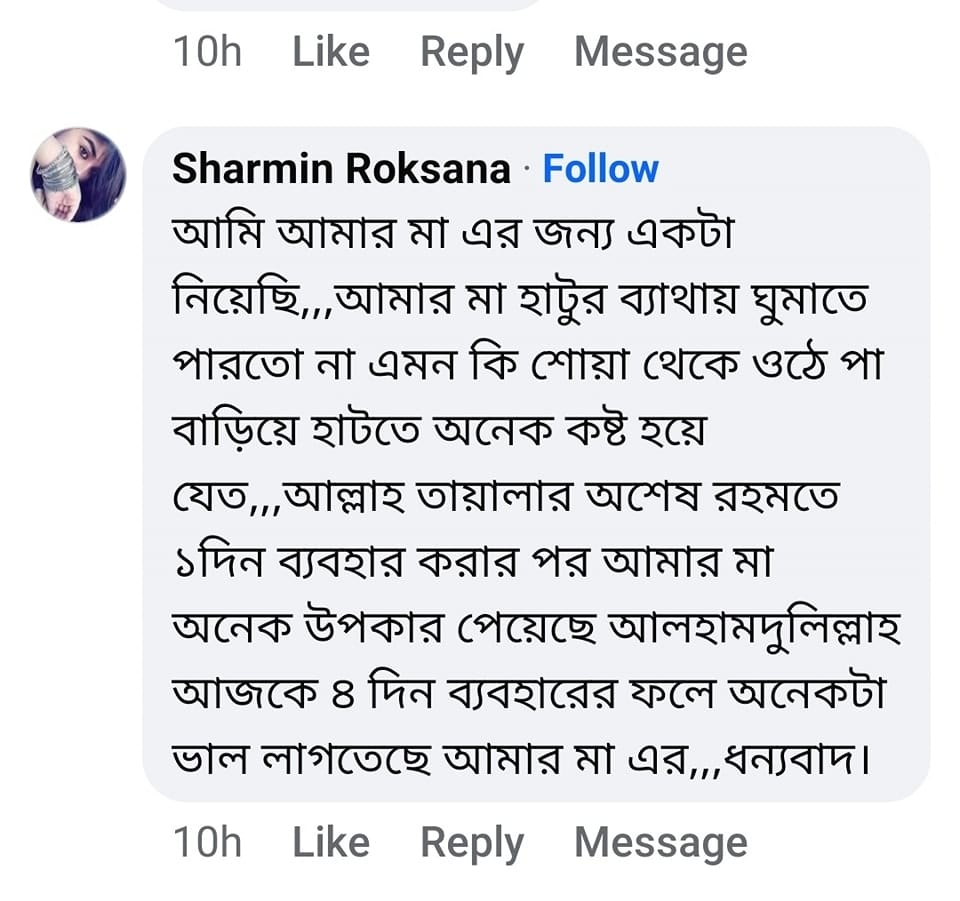Reply to the comment above Sharmin Roksana's

(471, 52)
